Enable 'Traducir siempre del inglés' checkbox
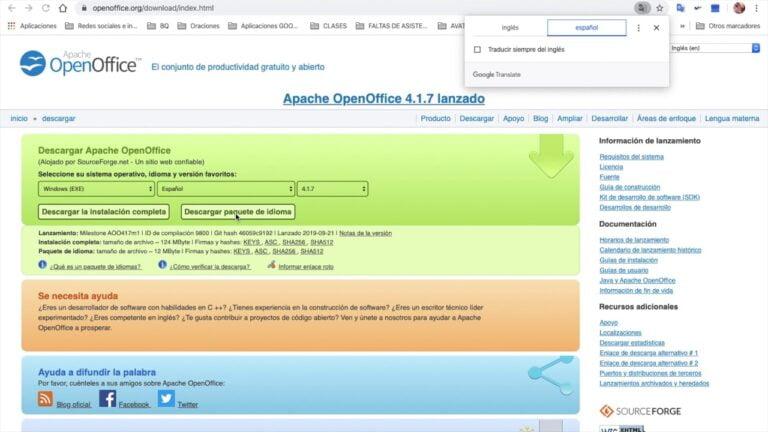The width and height of the screenshot is (768, 432). [477, 49]
